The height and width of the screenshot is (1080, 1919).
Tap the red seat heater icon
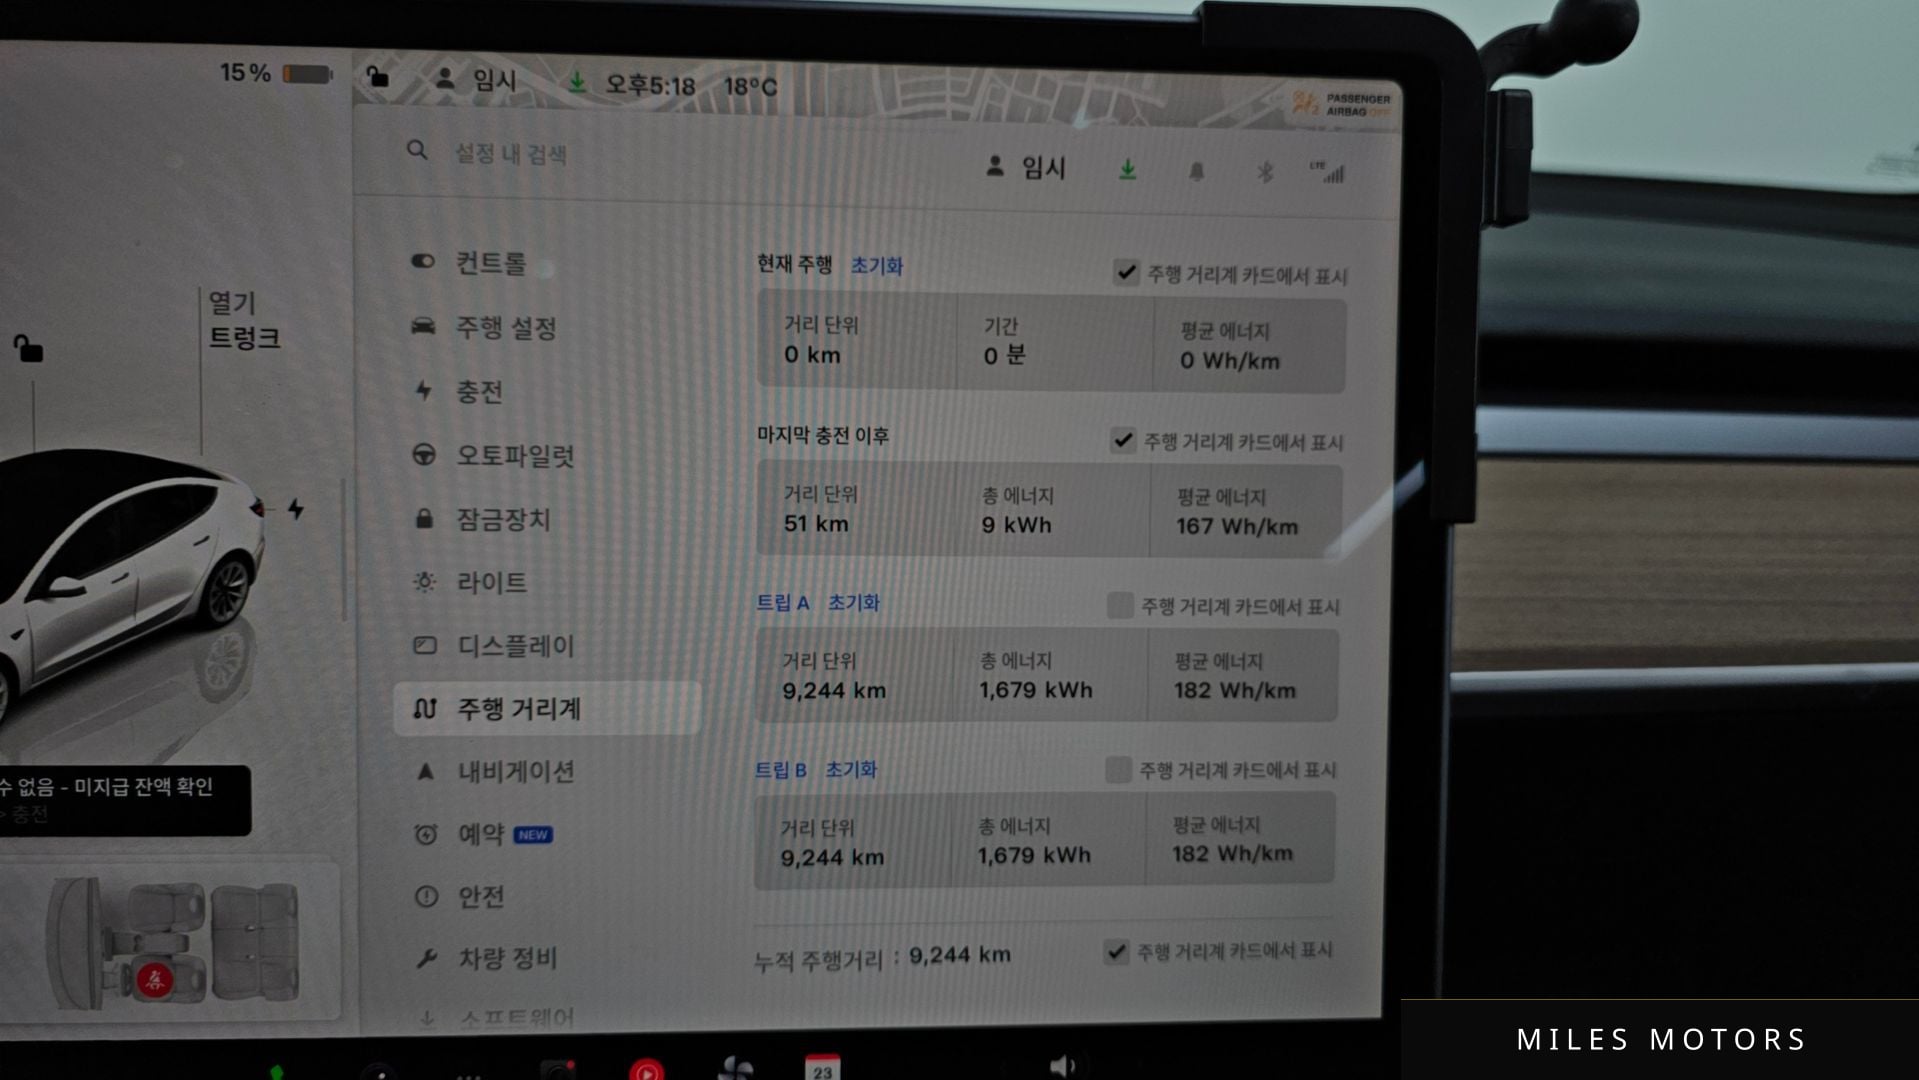click(154, 980)
